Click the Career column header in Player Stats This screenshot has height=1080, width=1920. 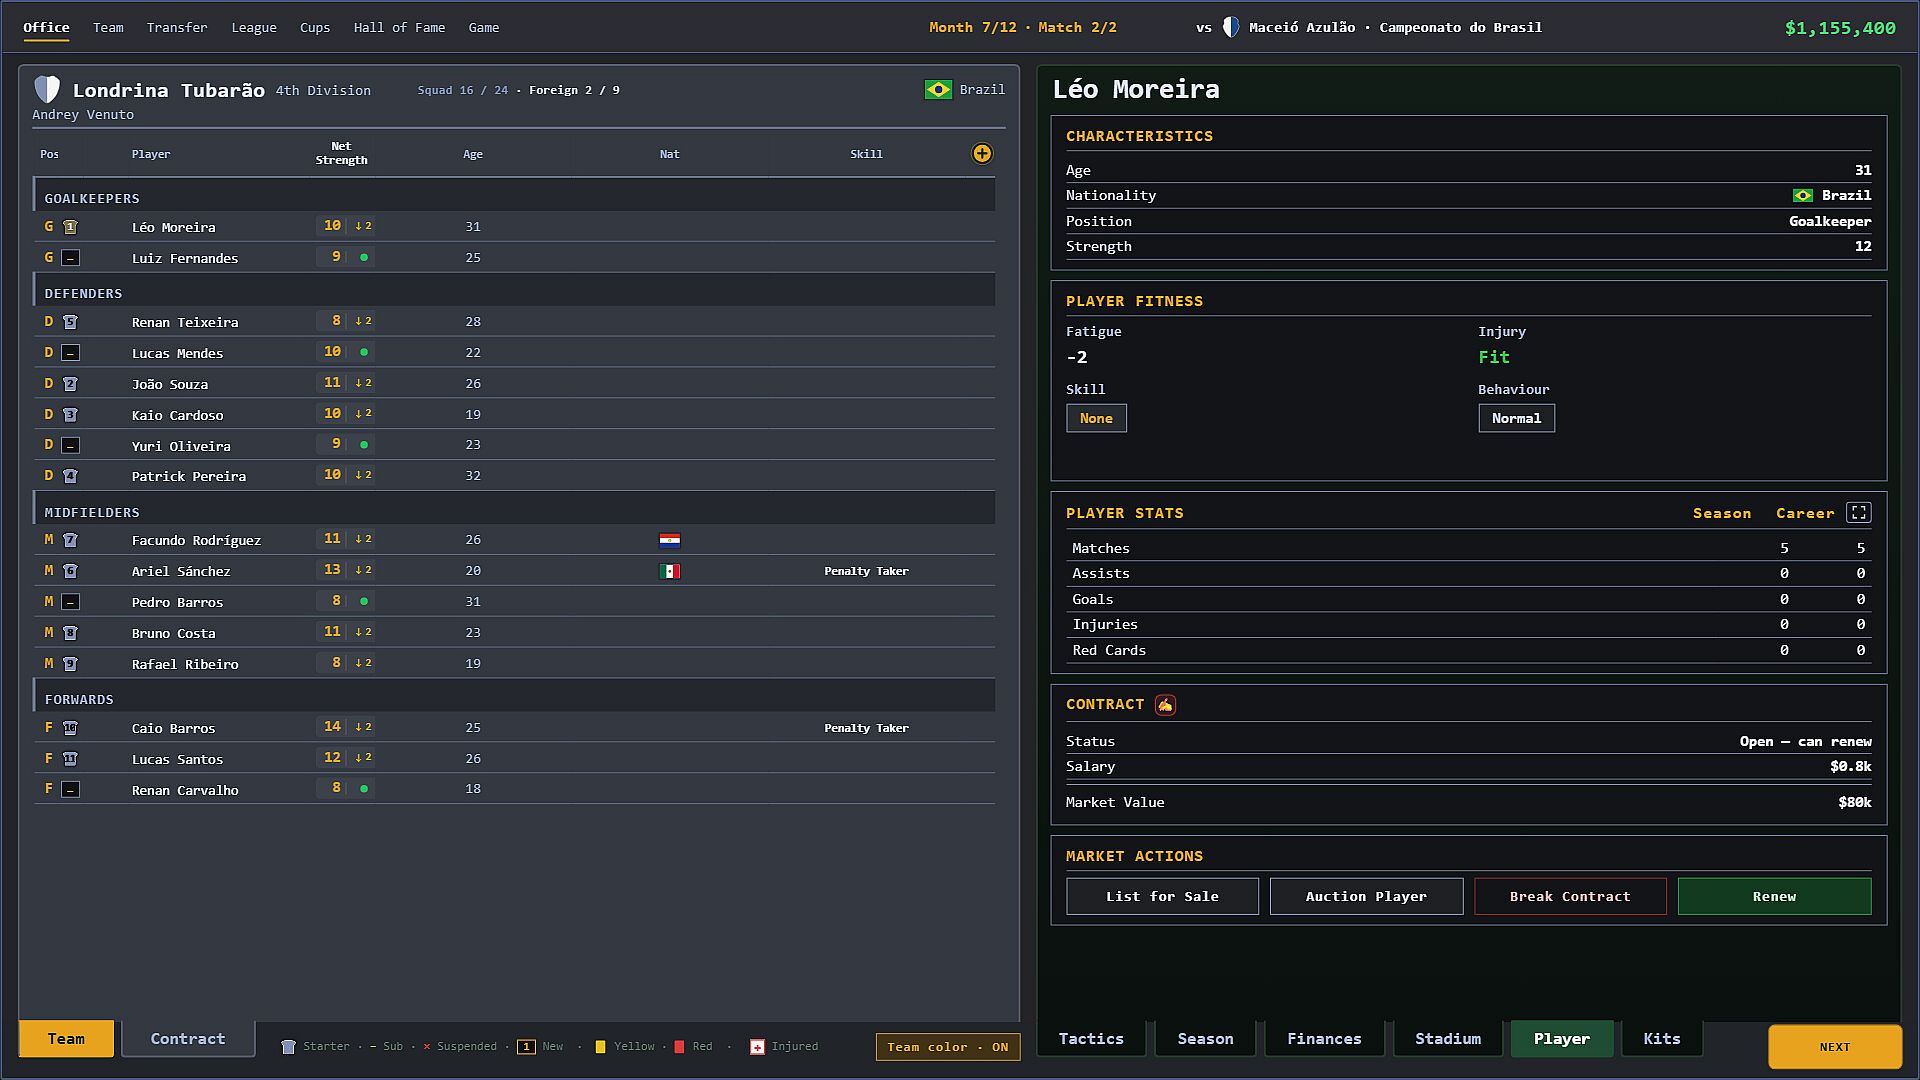(1805, 514)
